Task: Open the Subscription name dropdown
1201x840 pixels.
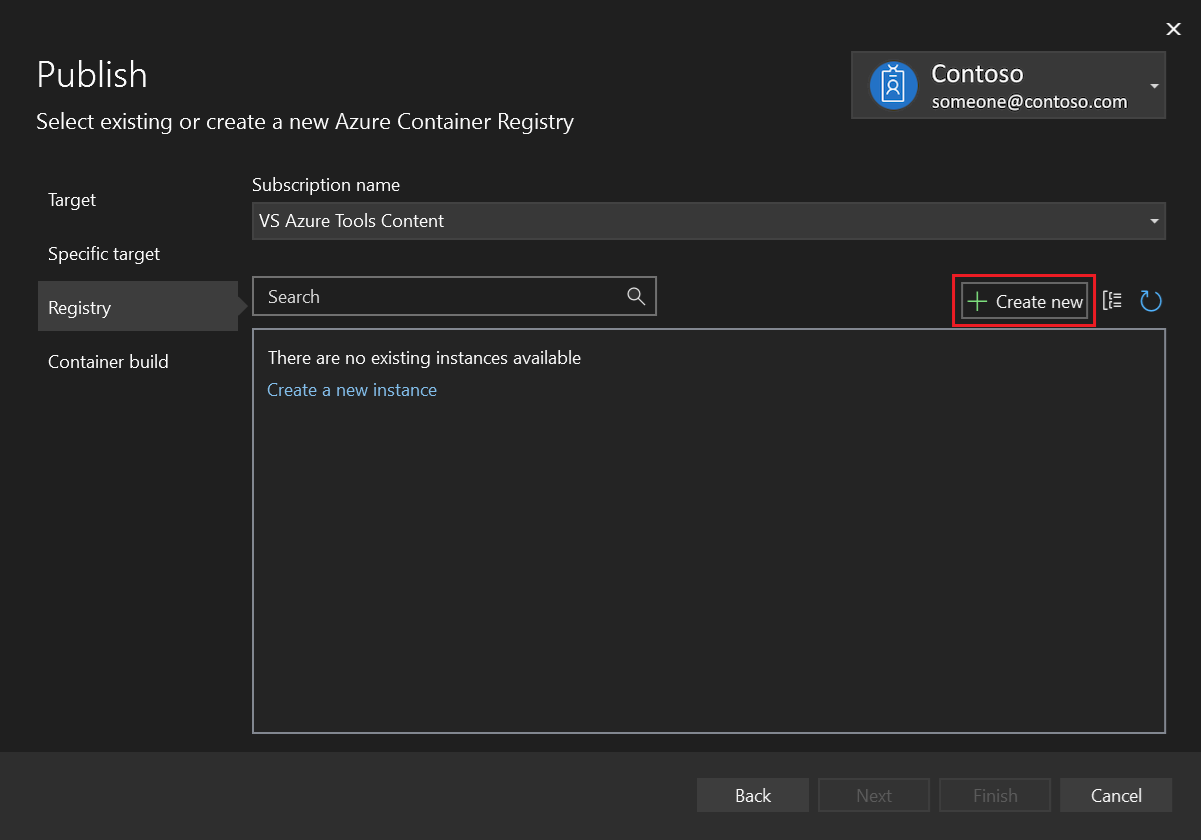Action: pos(1154,221)
